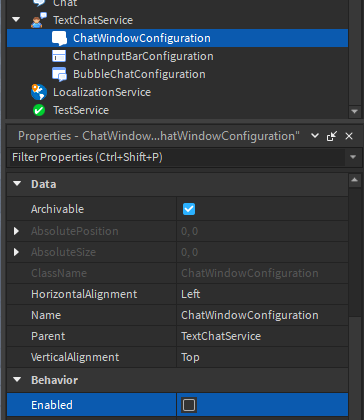Click the TestService green checkmark icon
This screenshot has width=364, height=420.
tap(39, 110)
